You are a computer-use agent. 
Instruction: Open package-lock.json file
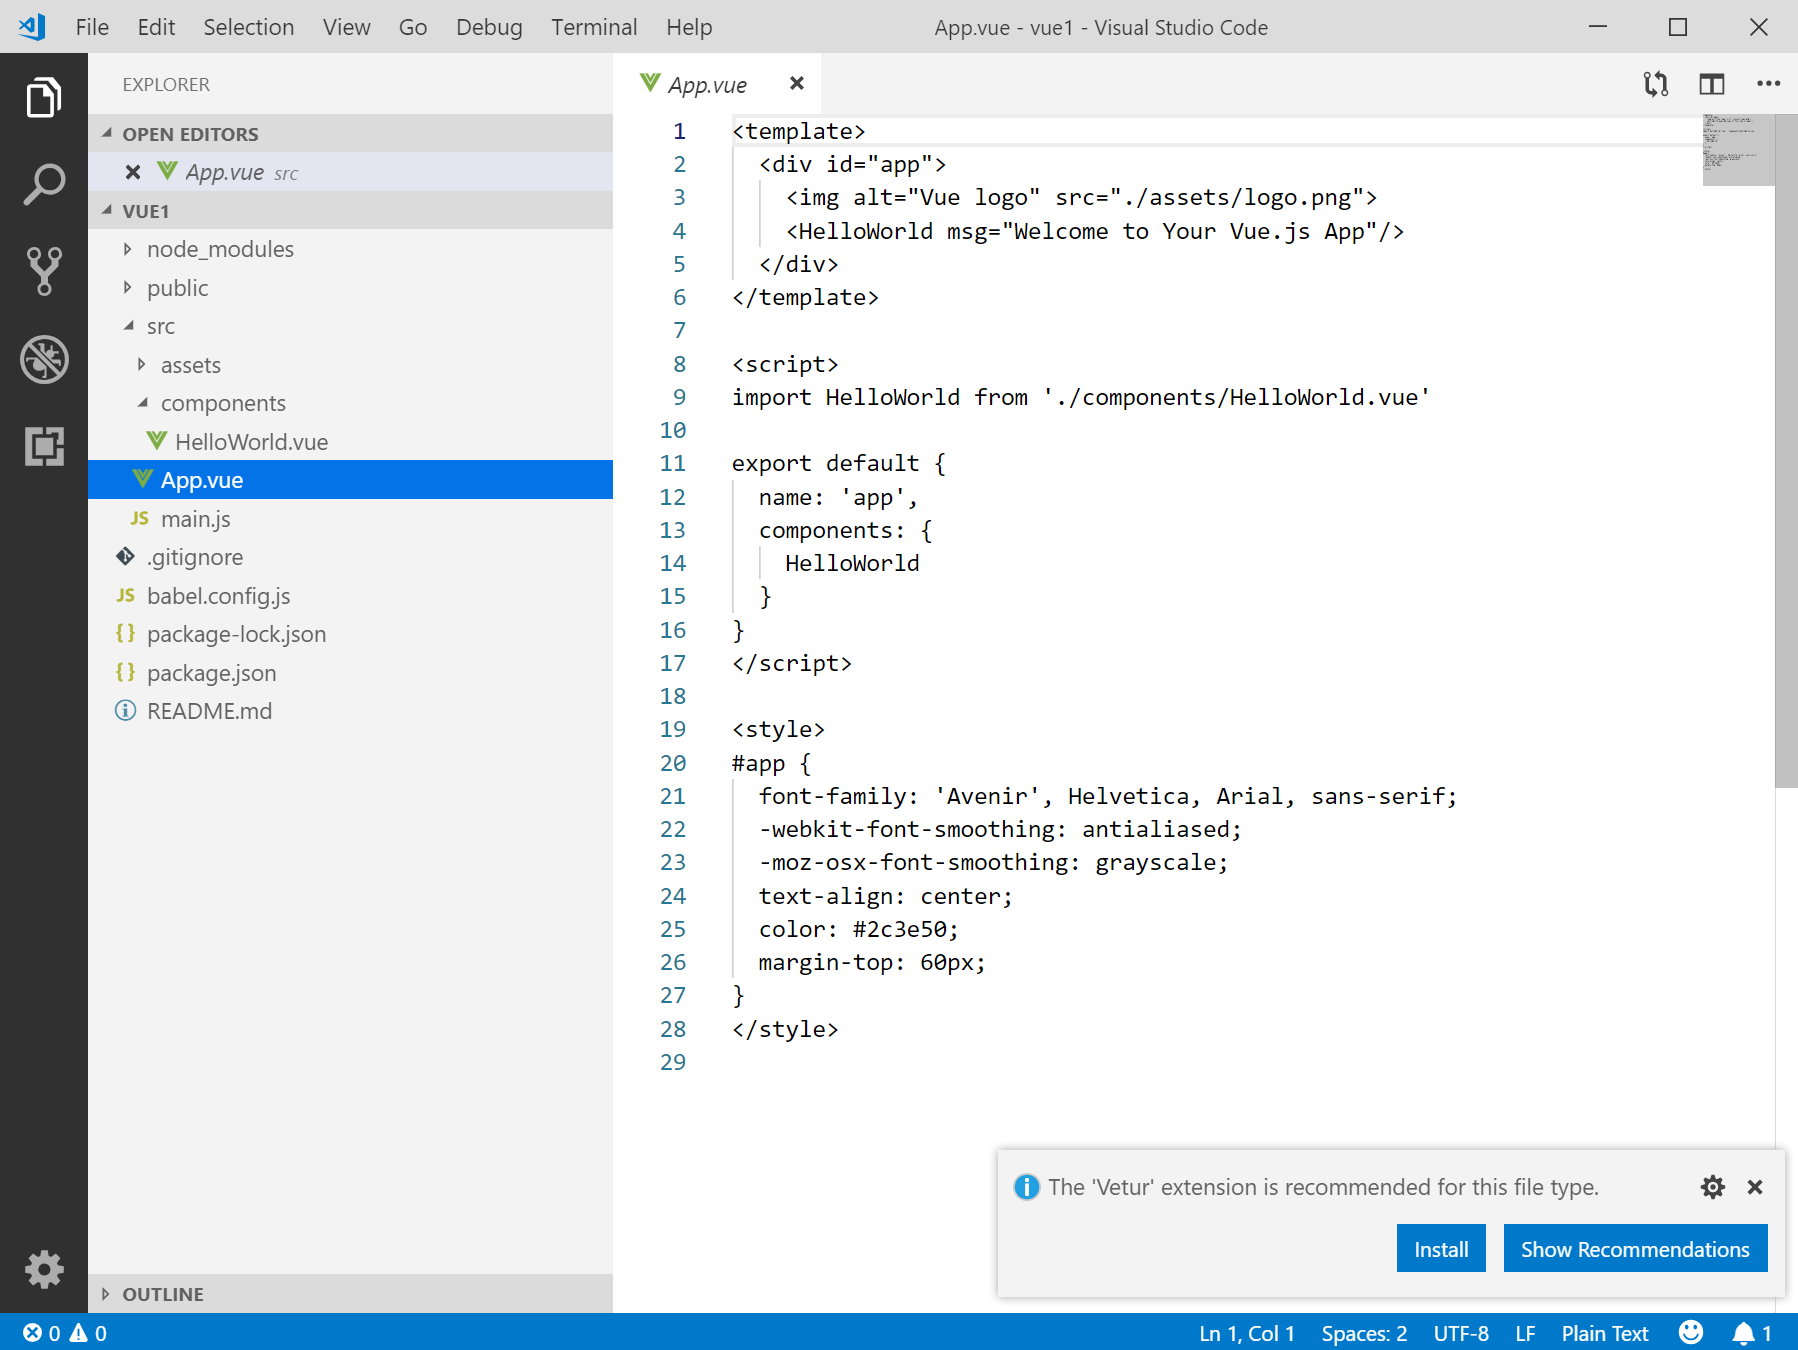pyautogui.click(x=350, y=634)
